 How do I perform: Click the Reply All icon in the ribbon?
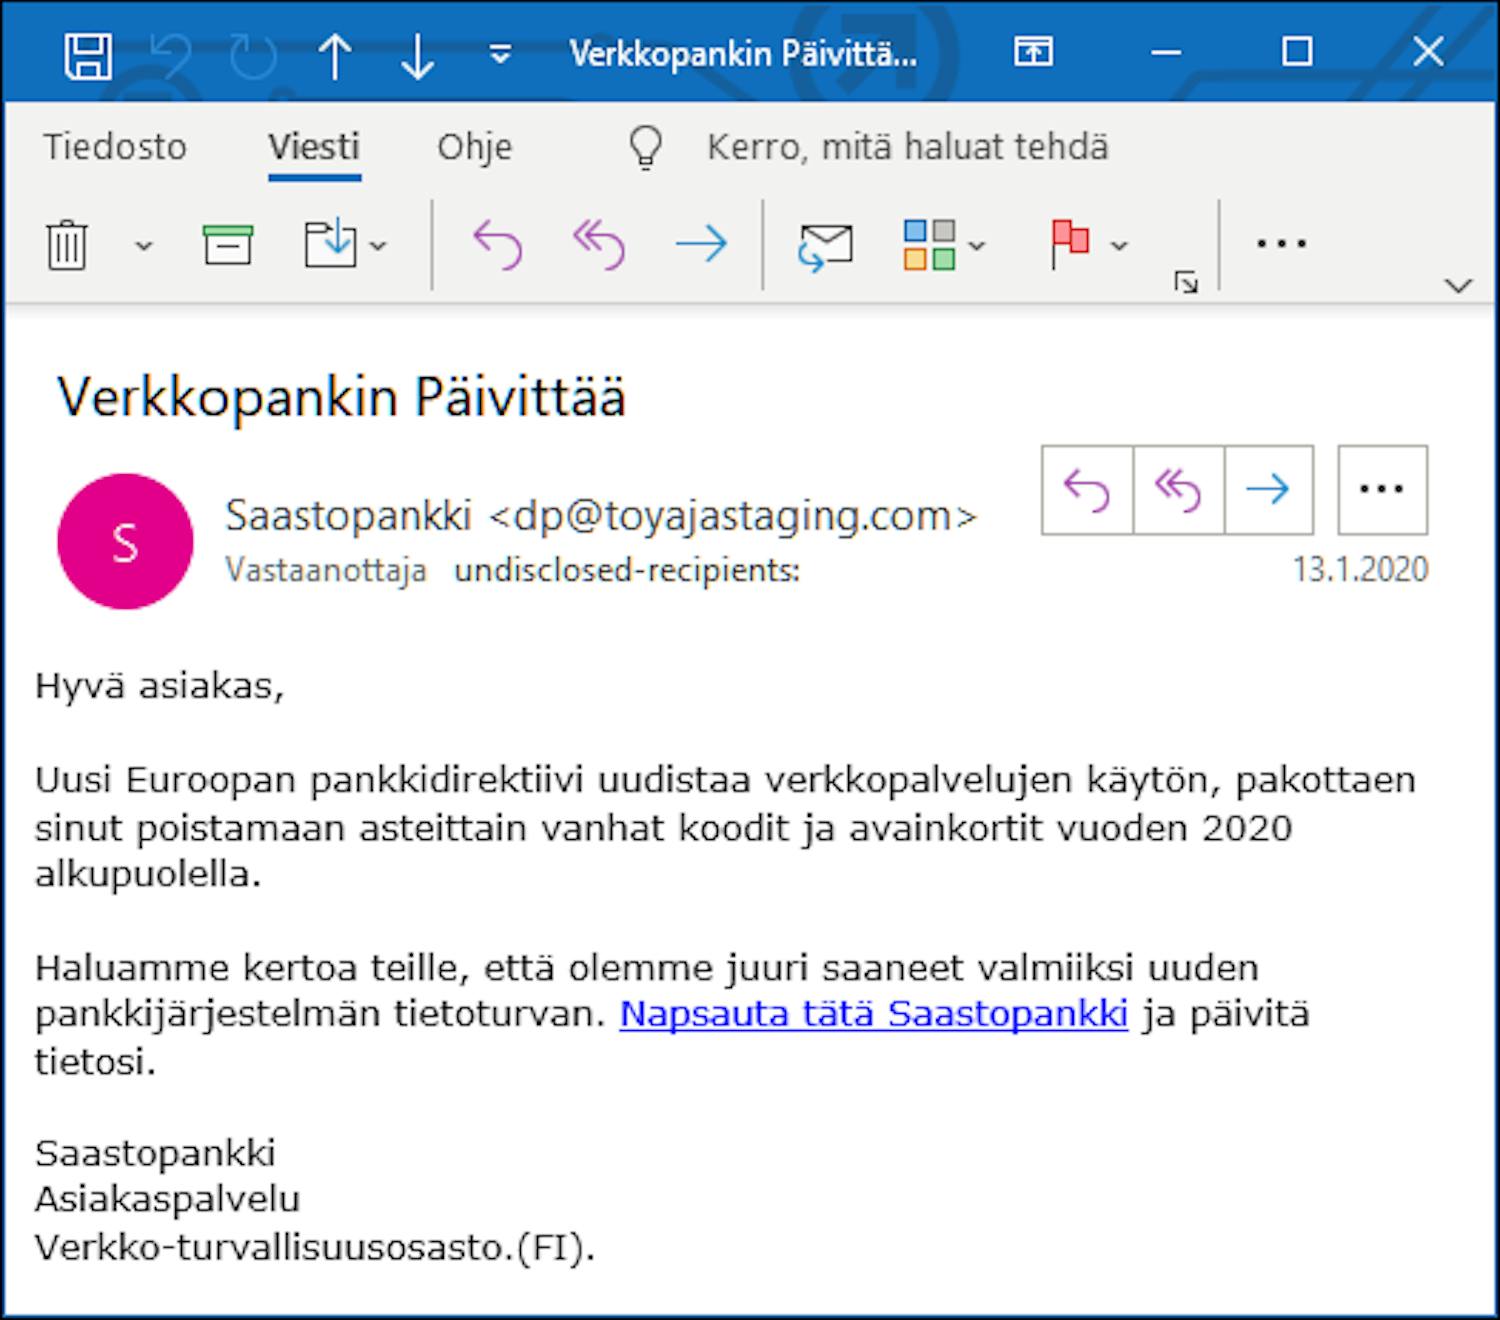pyautogui.click(x=597, y=243)
